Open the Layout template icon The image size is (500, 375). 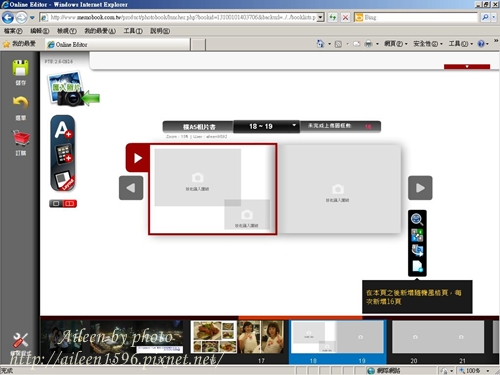pos(64,180)
